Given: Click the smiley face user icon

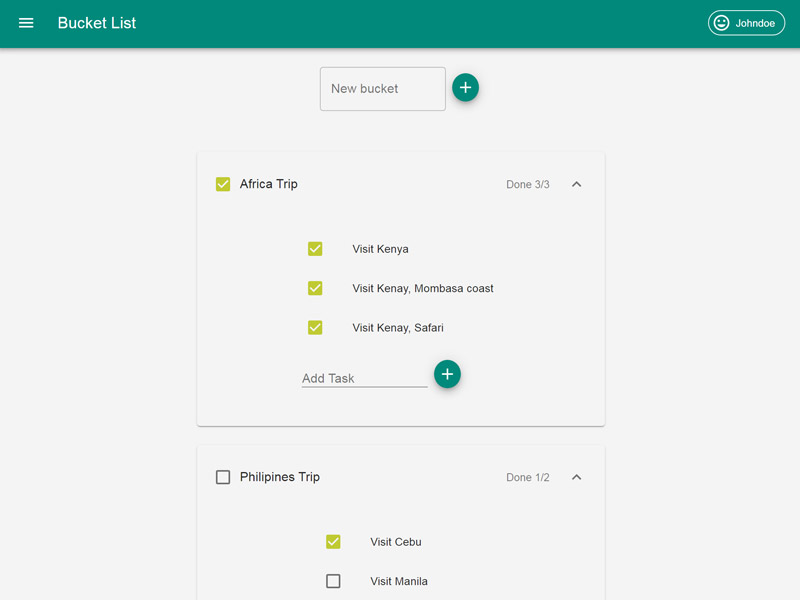Looking at the screenshot, I should pyautogui.click(x=721, y=23).
